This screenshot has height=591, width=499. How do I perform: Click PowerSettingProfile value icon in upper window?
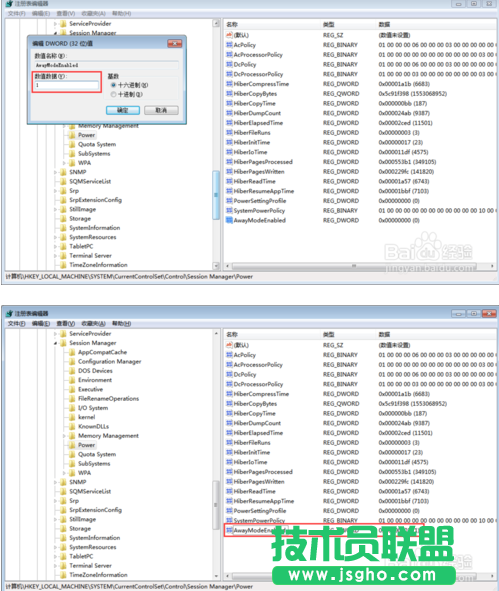coord(229,201)
